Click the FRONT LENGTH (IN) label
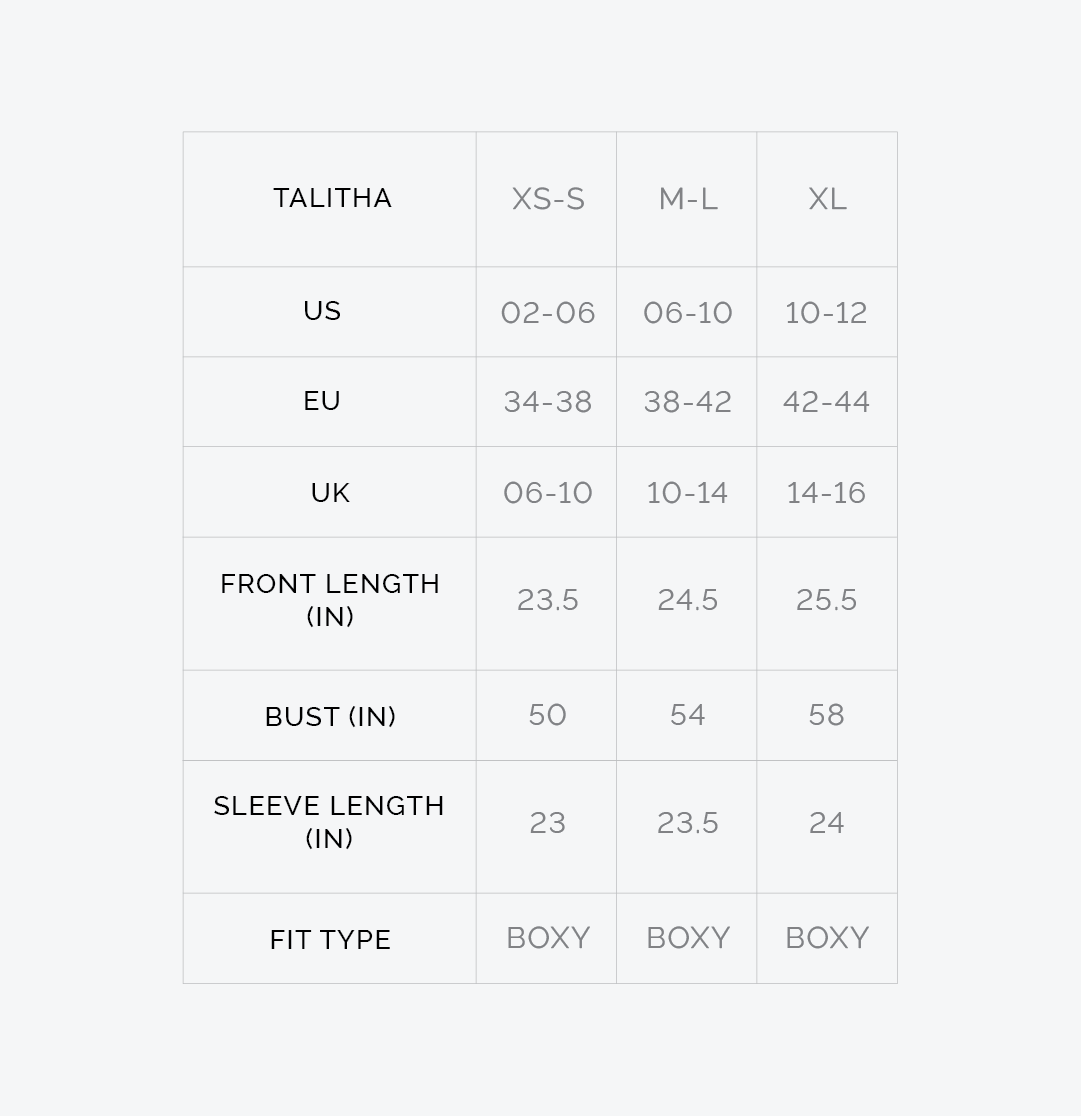The image size is (1081, 1116). 330,600
